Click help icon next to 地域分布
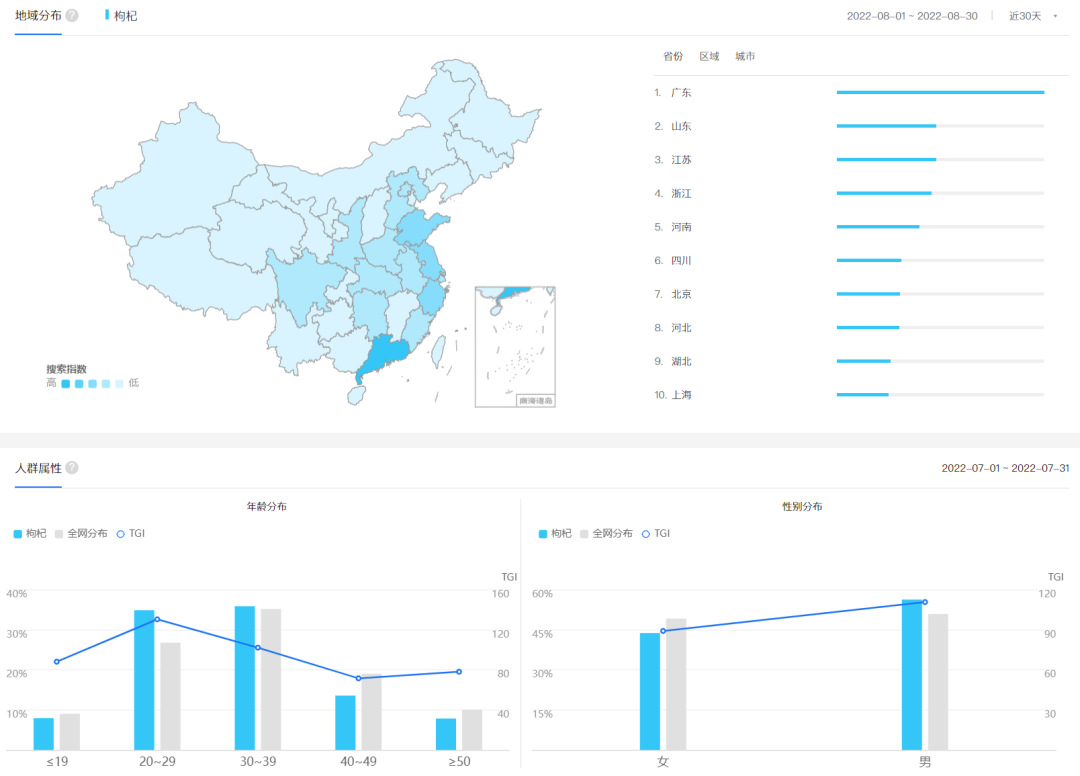 click(72, 16)
